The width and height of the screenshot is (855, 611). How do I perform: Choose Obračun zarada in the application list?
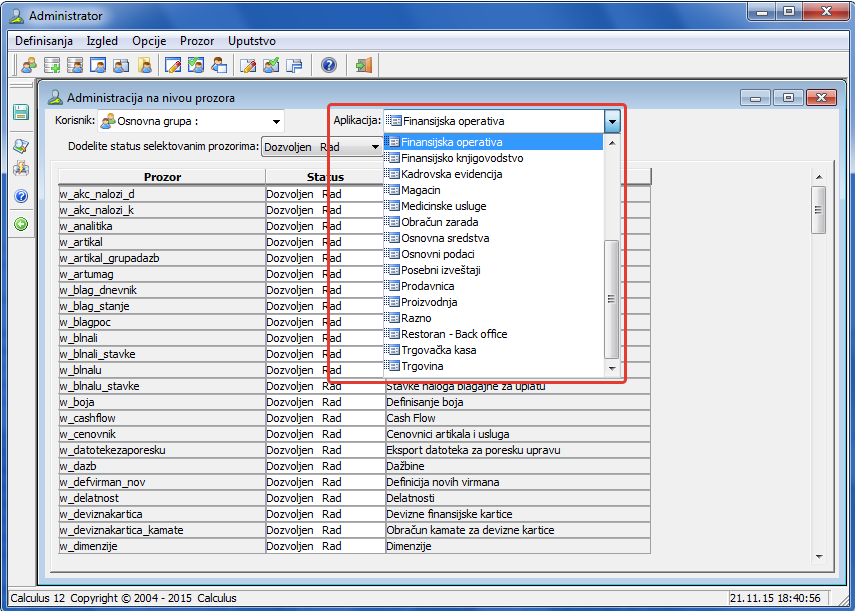(x=439, y=222)
